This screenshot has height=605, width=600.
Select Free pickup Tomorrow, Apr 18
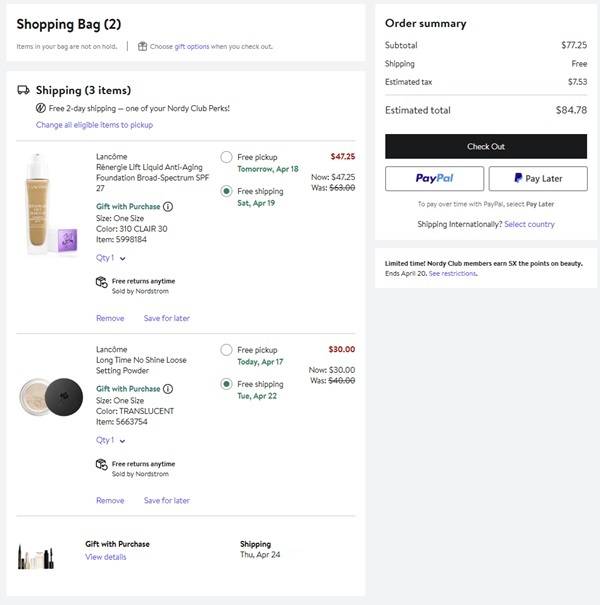coord(227,157)
